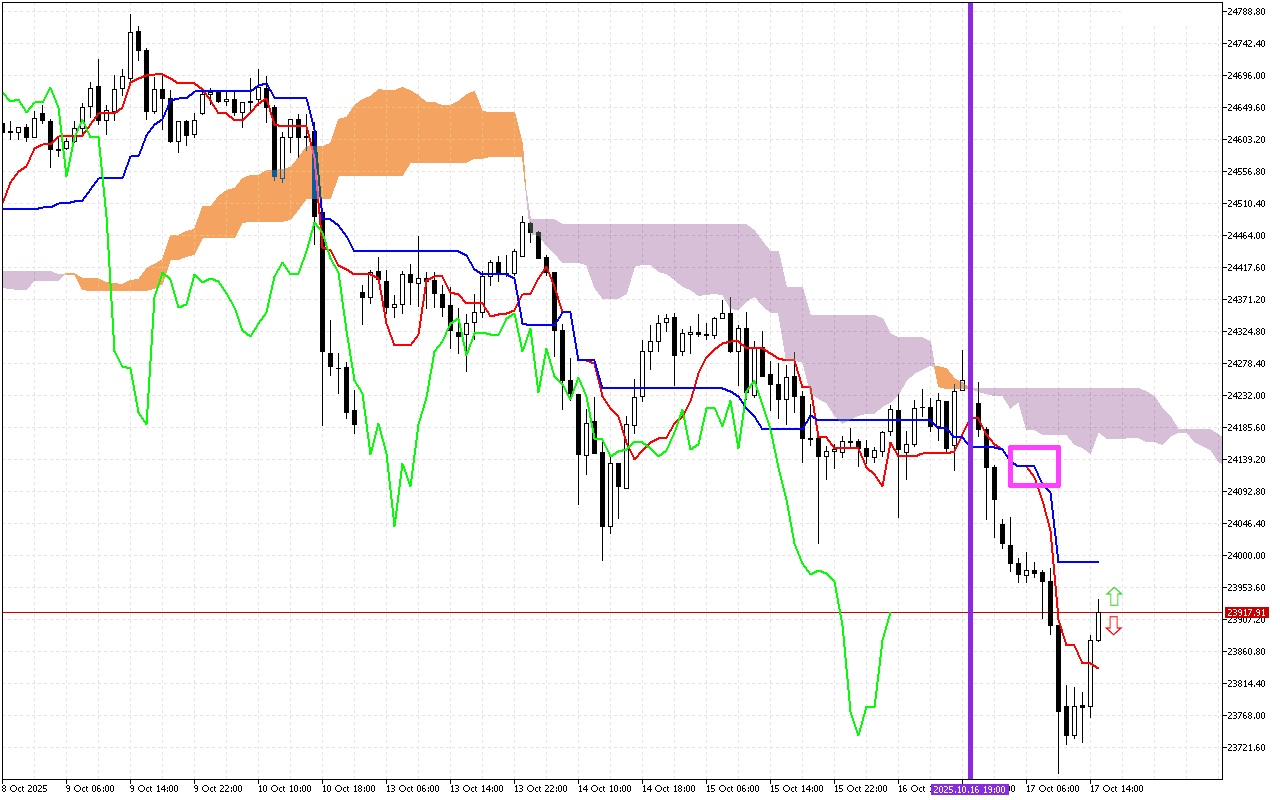
Task: Select the green up arrow marker
Action: 1114,596
